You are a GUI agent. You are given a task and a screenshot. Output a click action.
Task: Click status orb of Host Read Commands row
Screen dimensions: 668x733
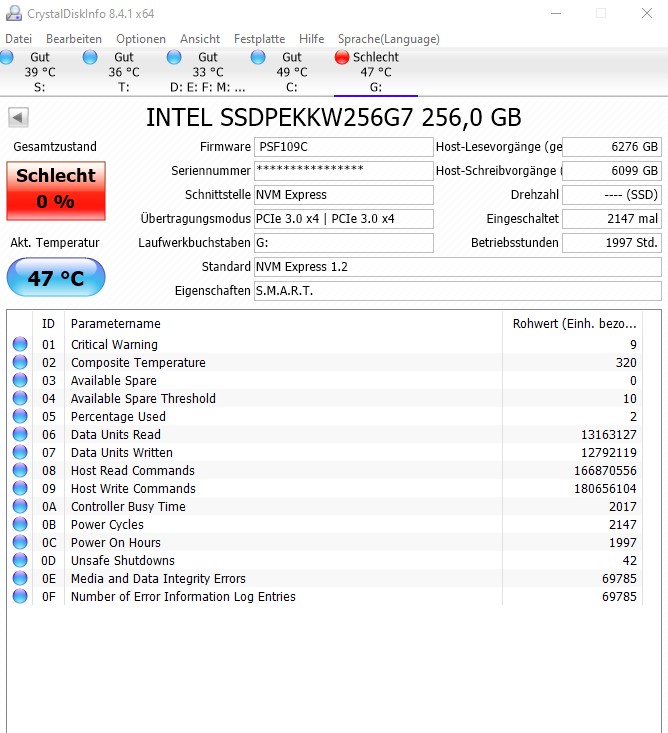pyautogui.click(x=20, y=470)
